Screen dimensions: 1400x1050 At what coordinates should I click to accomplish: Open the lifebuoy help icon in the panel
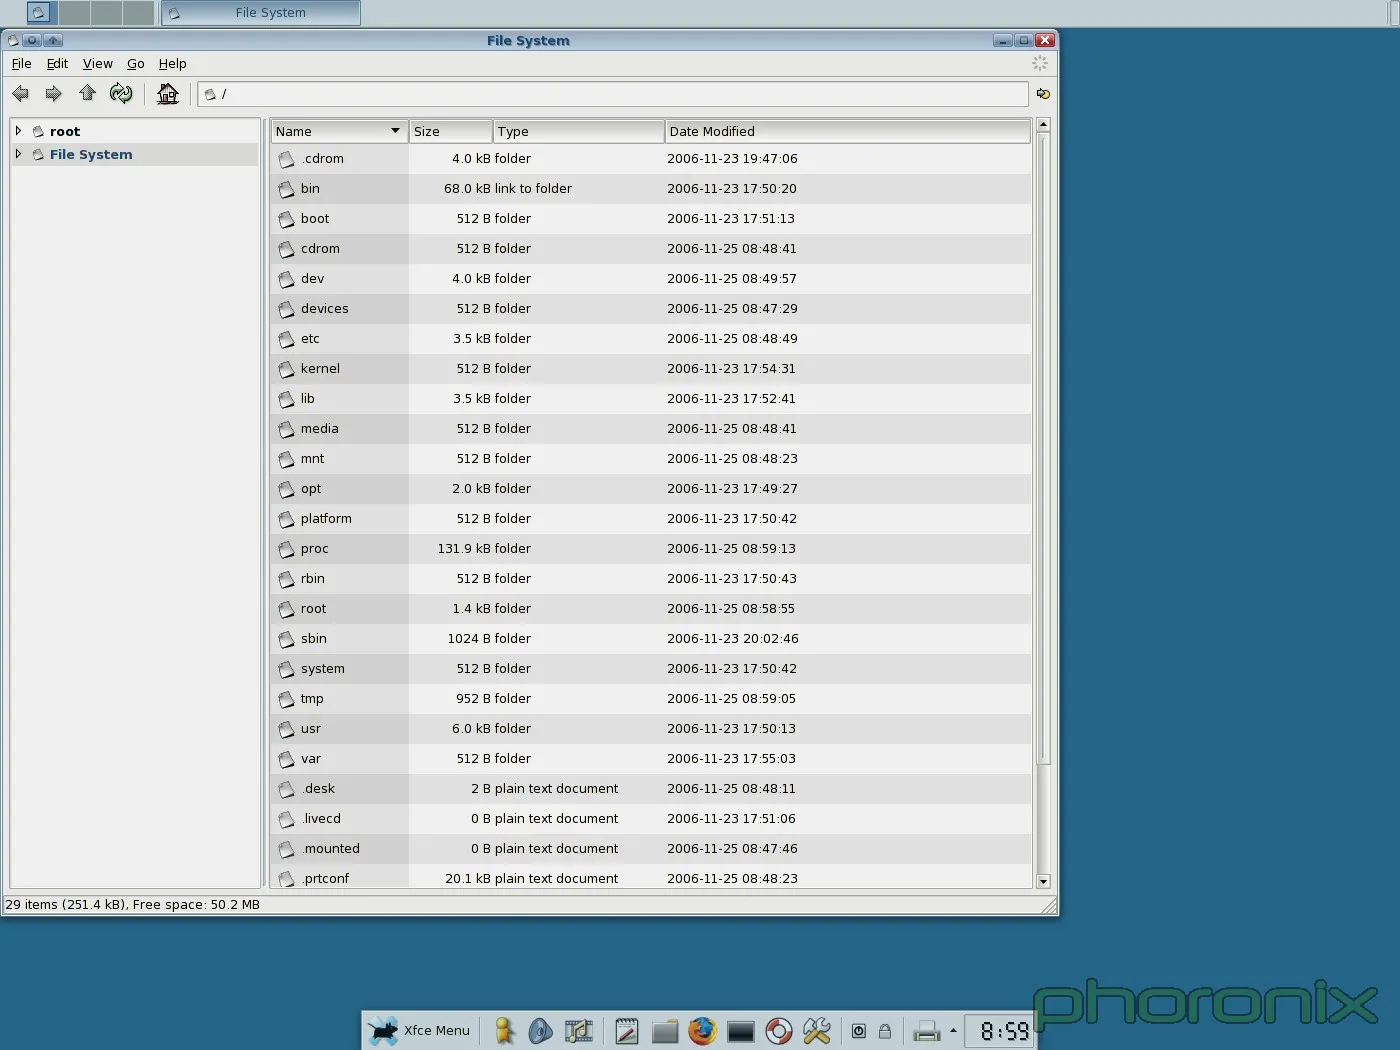tap(779, 1031)
